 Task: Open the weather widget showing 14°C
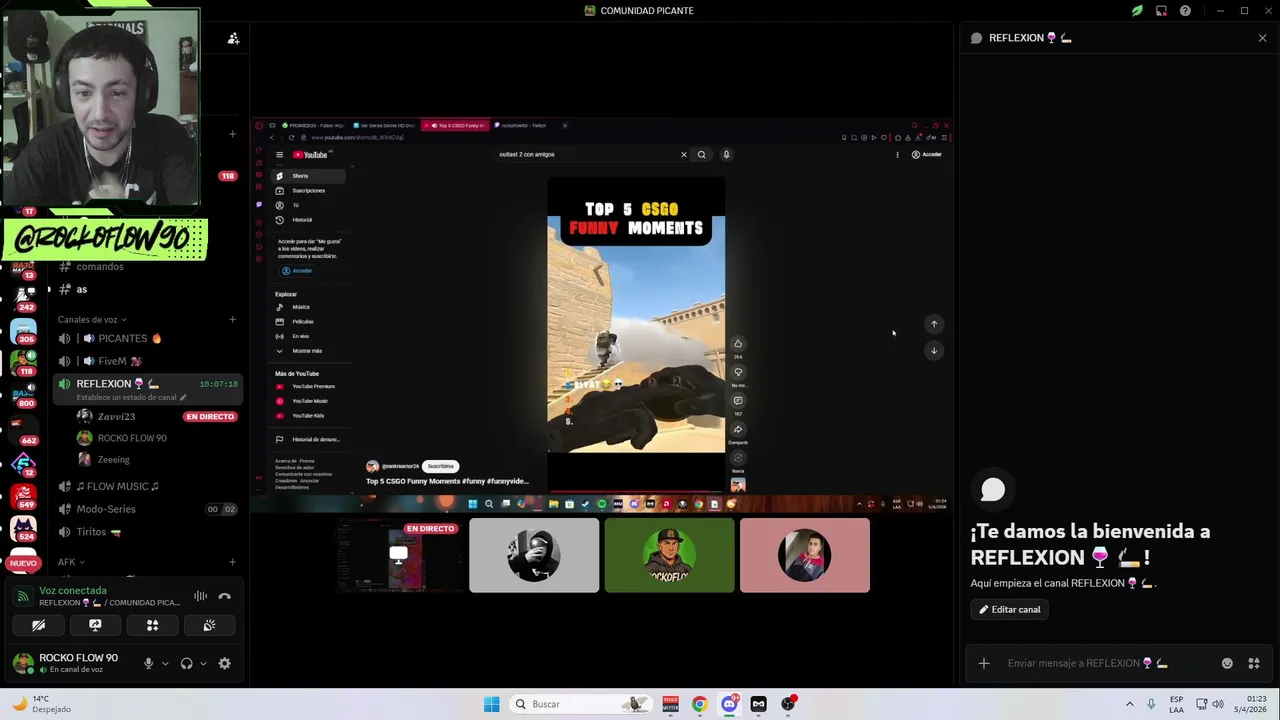(x=42, y=704)
